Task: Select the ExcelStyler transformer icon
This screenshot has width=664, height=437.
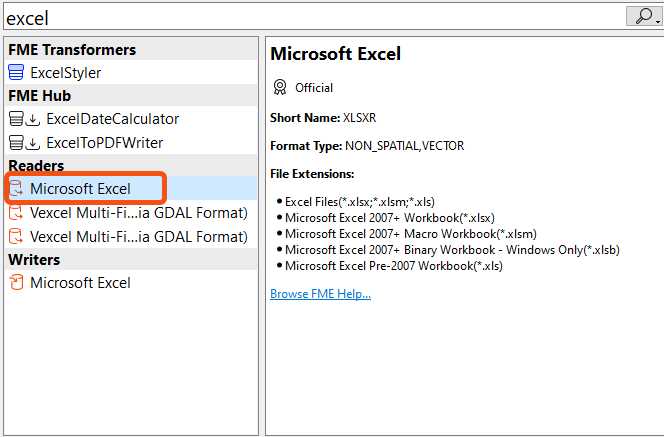Action: (x=16, y=72)
